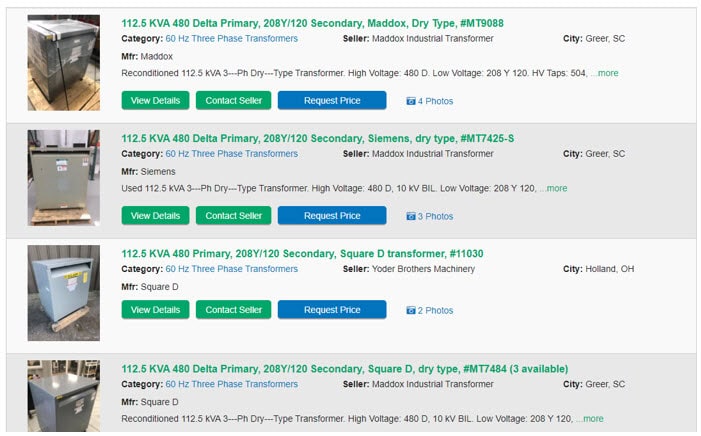701x436 pixels.
Task: Open category link on Yoder Brothers listing
Action: pos(232,269)
